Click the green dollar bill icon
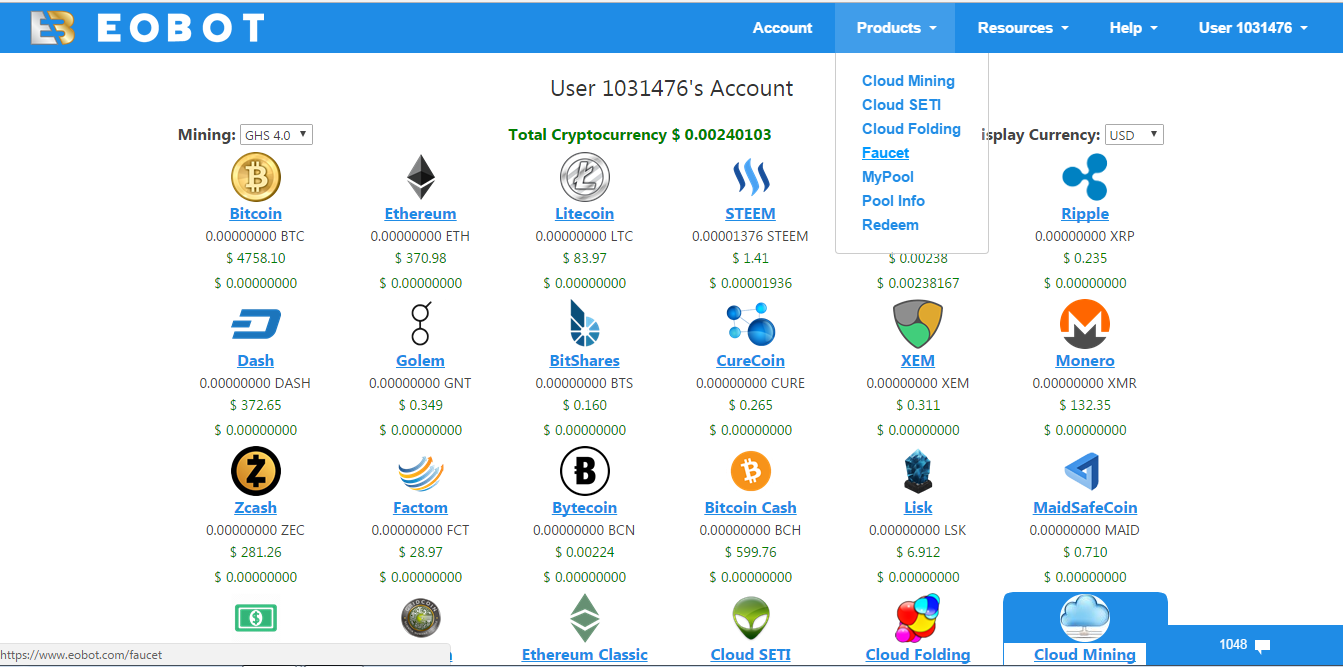1343x667 pixels. click(x=256, y=618)
